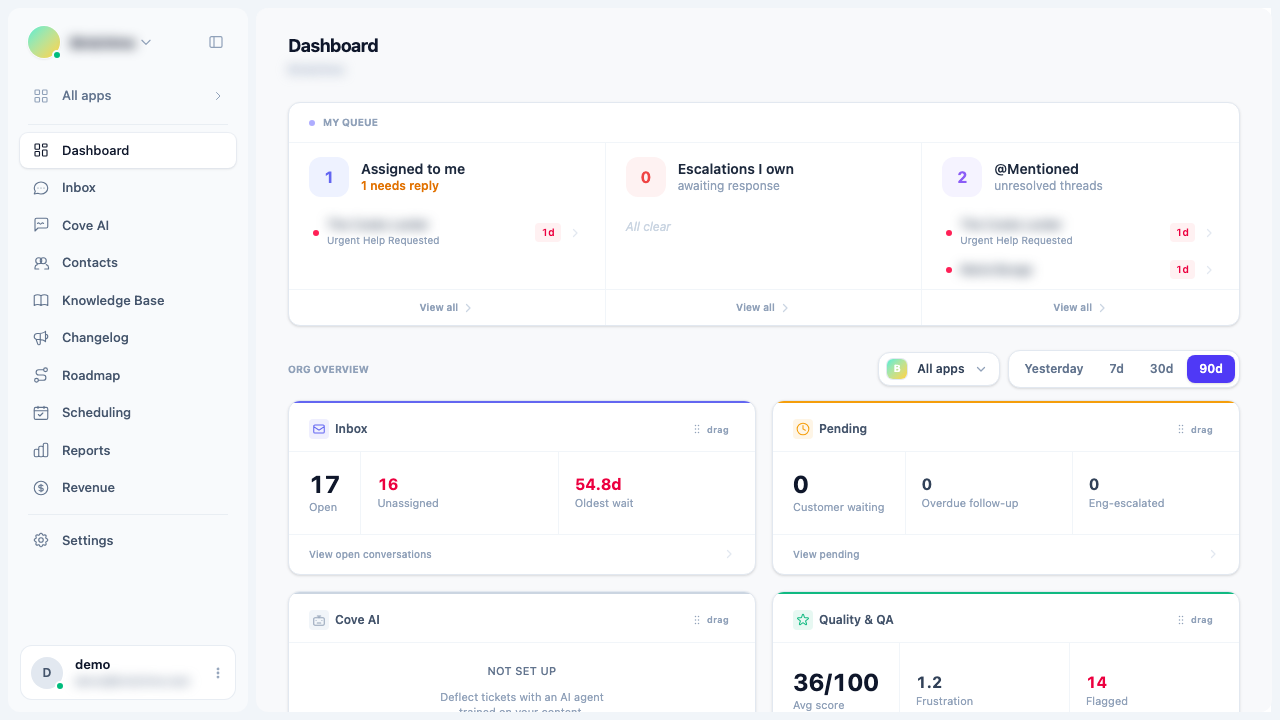Expand the Assigned to me row chevron

coord(575,233)
